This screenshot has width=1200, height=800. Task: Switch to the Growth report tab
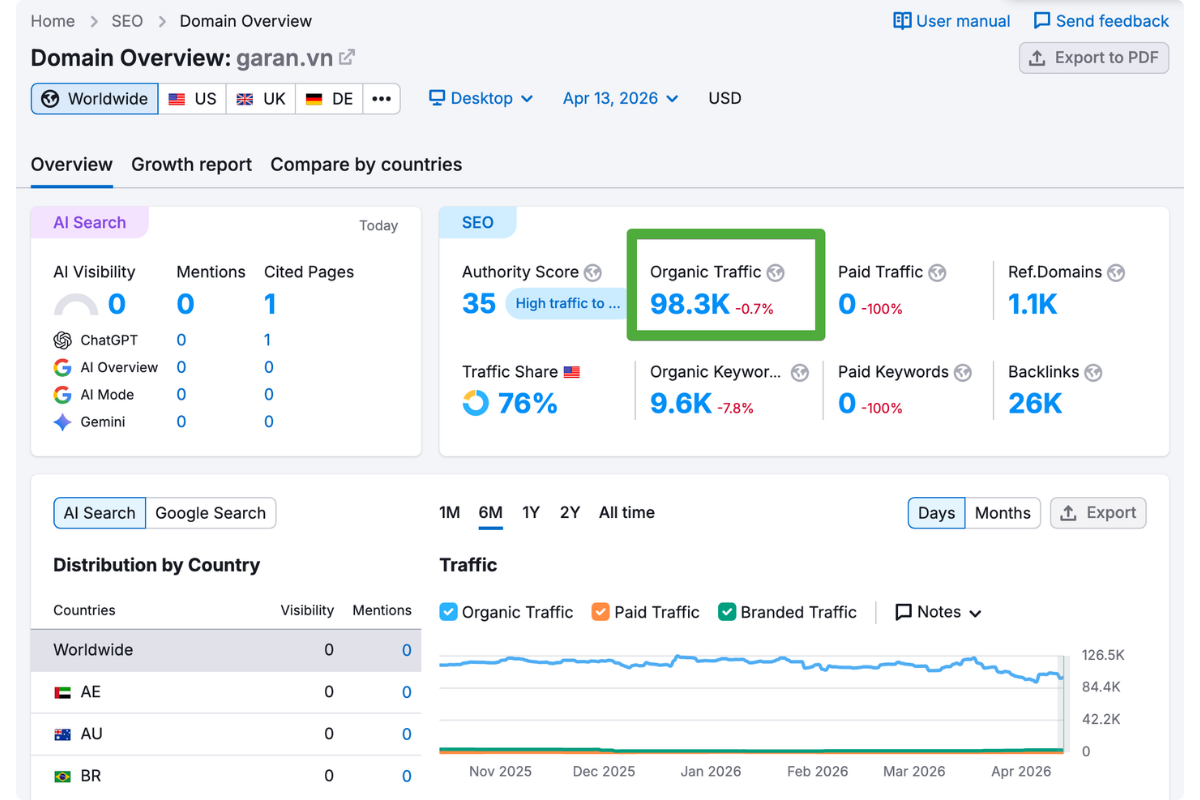[192, 164]
